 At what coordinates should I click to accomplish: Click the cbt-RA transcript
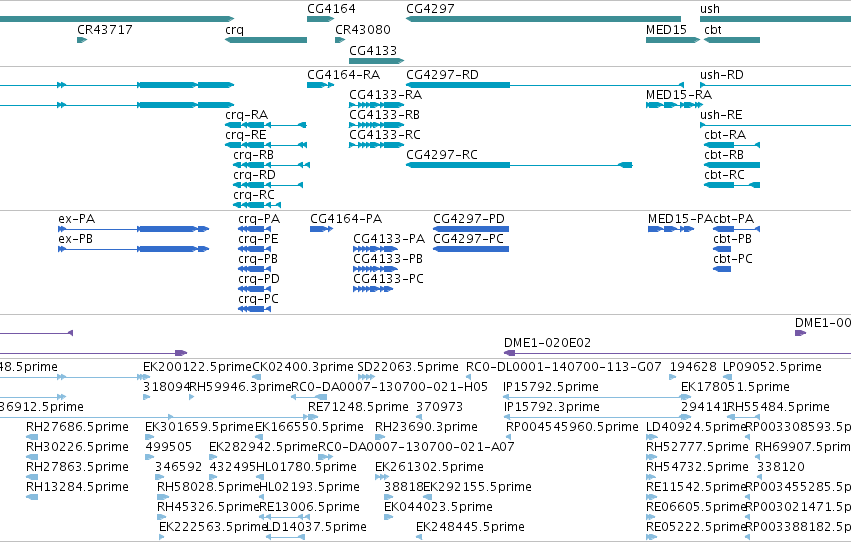(x=732, y=145)
